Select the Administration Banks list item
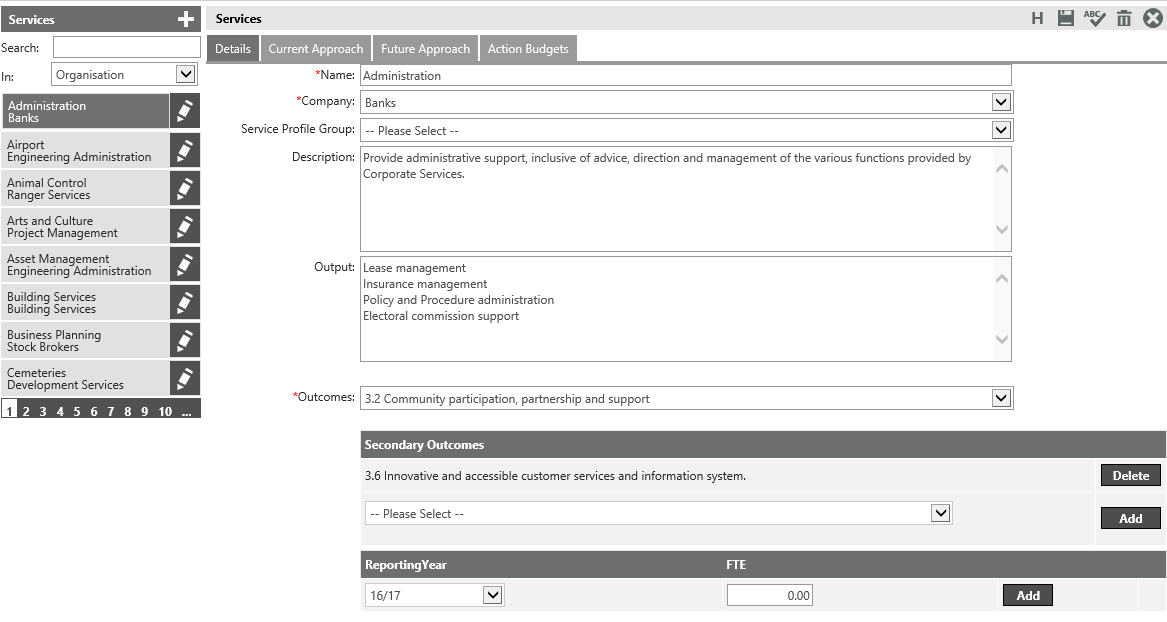The height and width of the screenshot is (622, 1167). coord(86,112)
